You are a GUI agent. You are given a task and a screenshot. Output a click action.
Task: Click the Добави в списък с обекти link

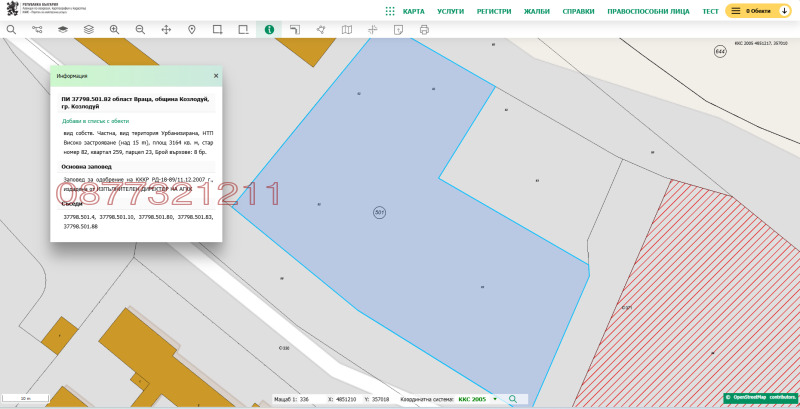tap(95, 121)
